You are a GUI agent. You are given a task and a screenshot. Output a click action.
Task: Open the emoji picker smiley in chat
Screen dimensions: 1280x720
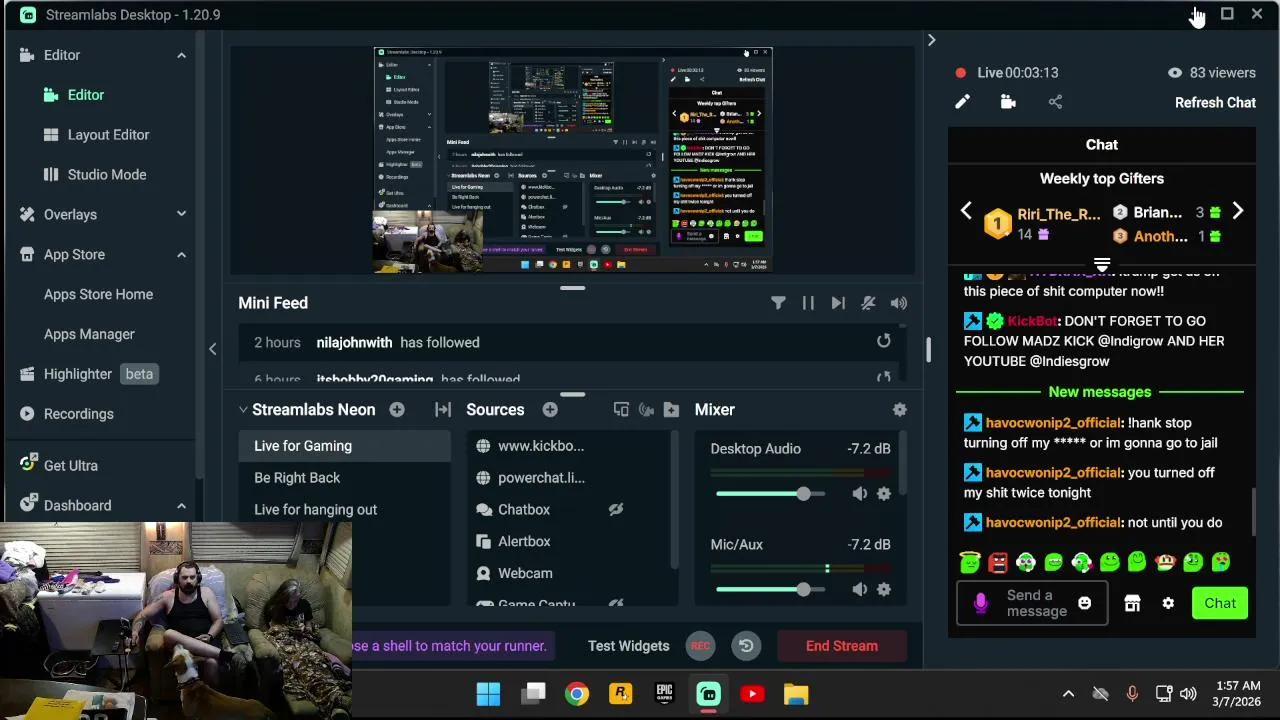(x=1085, y=603)
